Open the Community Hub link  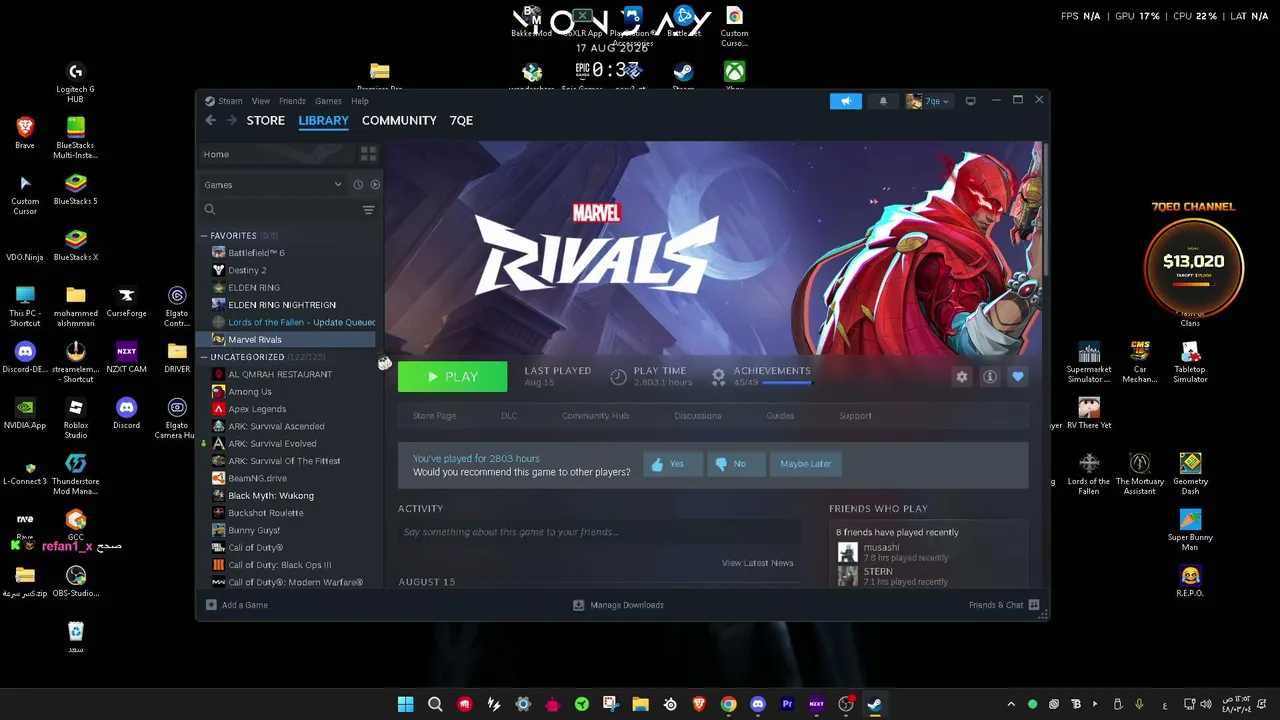coord(595,416)
